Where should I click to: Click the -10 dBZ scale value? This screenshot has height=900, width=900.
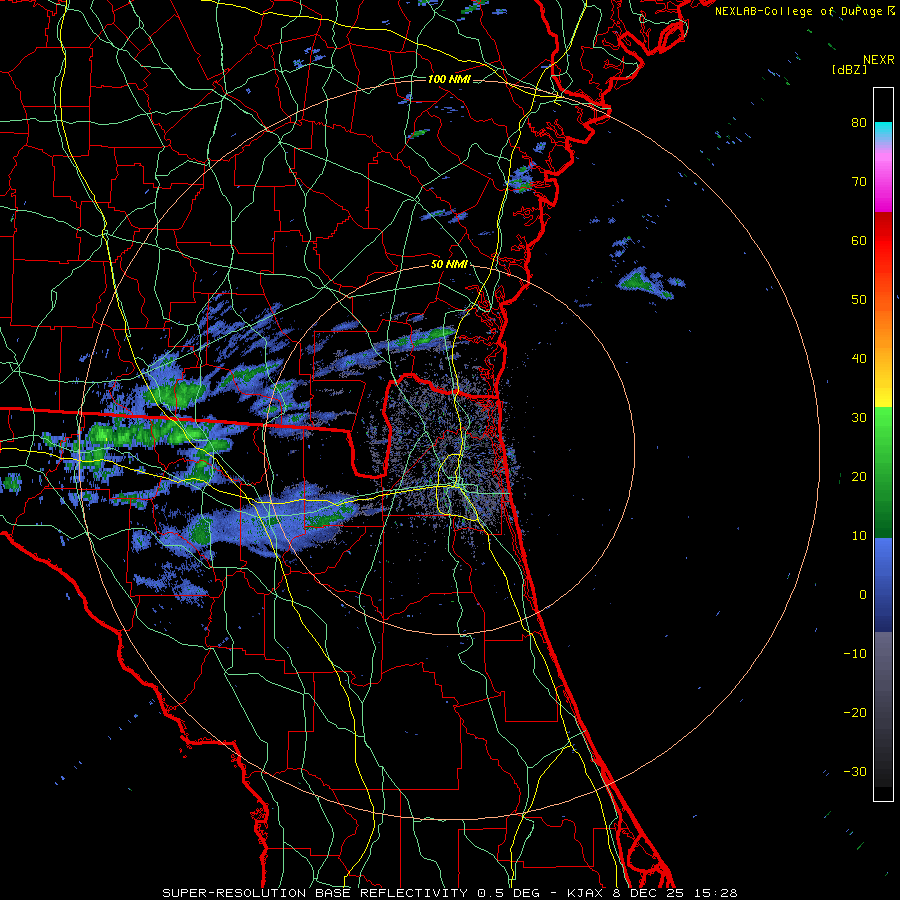855,654
